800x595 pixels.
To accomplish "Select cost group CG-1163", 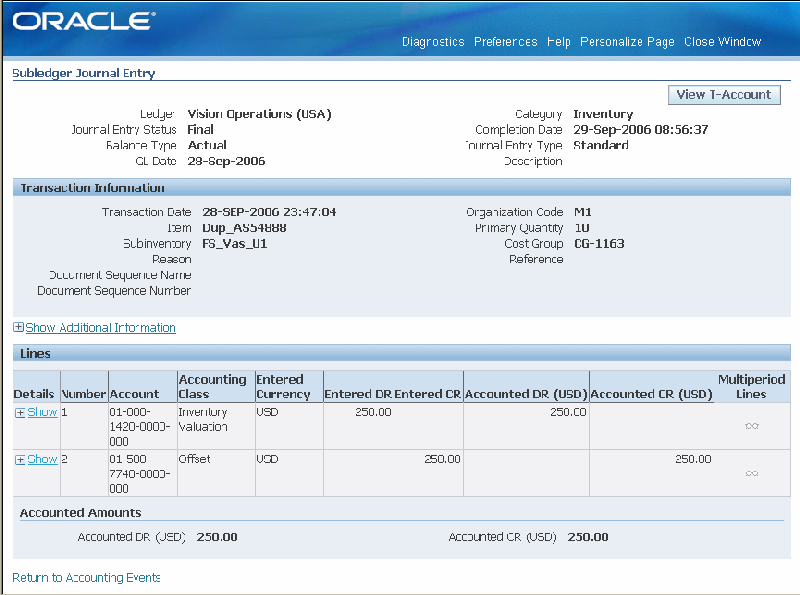I will 599,244.
